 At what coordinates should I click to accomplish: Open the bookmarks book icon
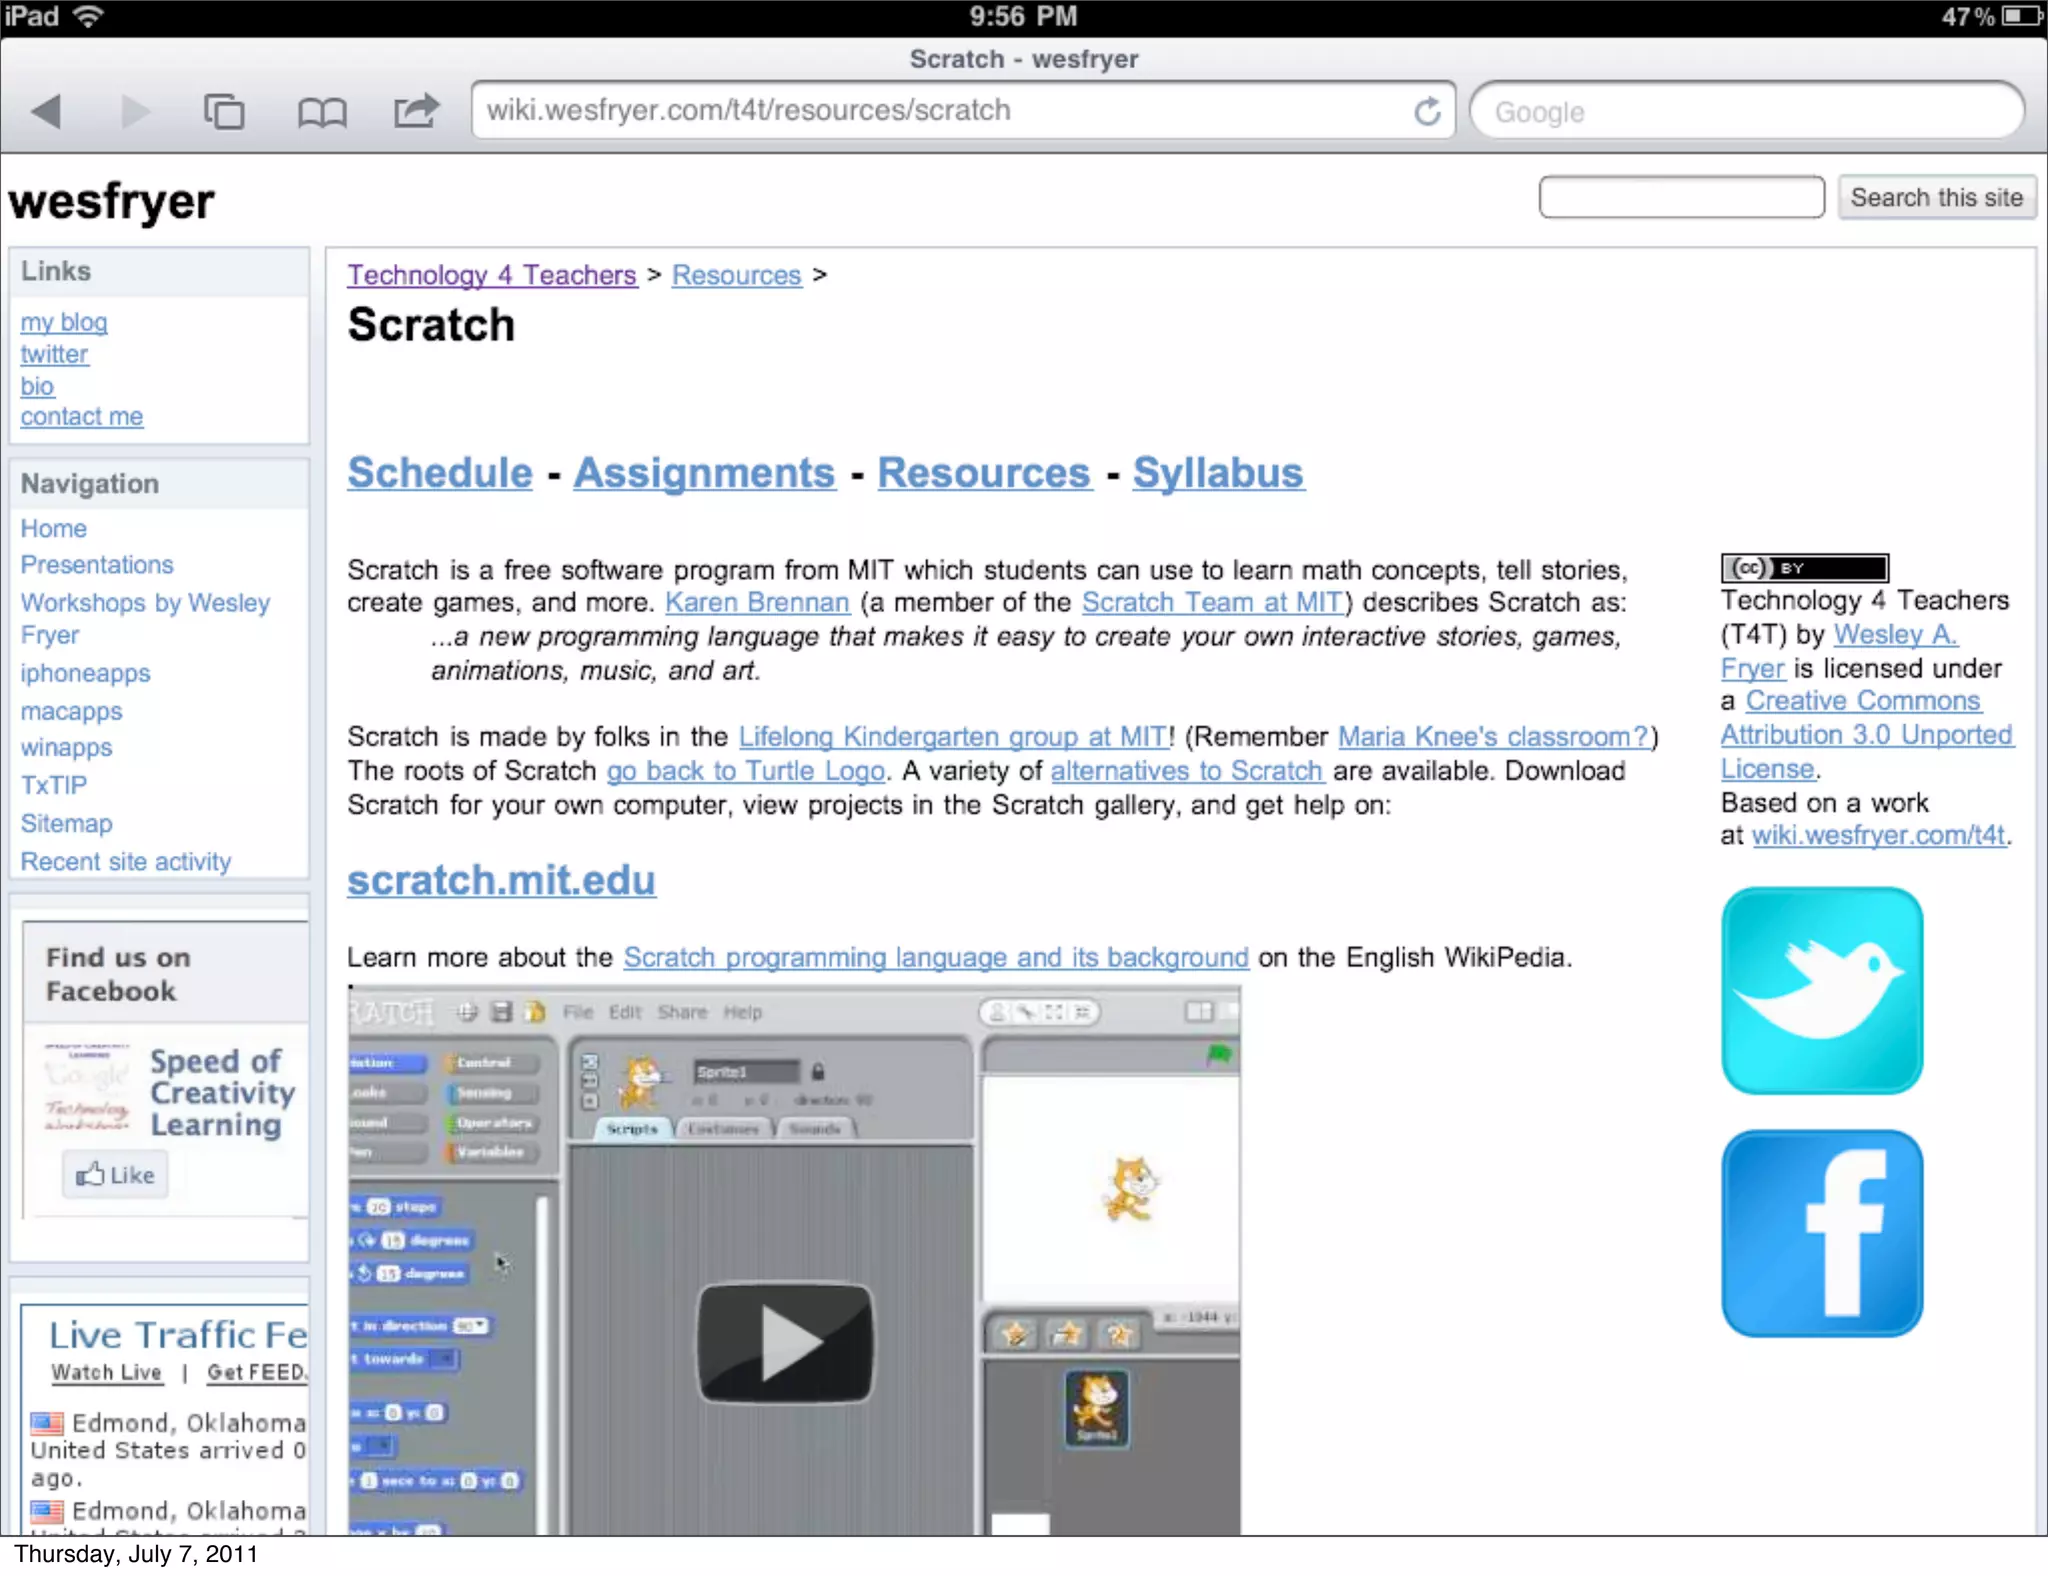(321, 112)
